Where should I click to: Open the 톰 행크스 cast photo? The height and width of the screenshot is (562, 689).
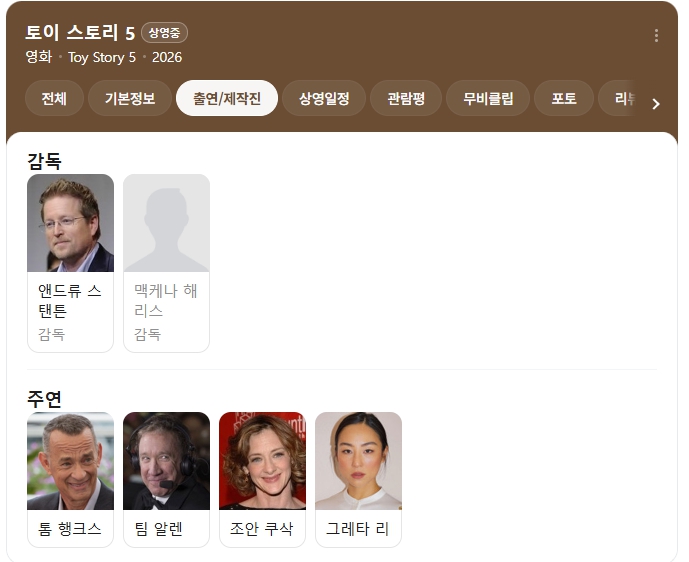[70, 461]
